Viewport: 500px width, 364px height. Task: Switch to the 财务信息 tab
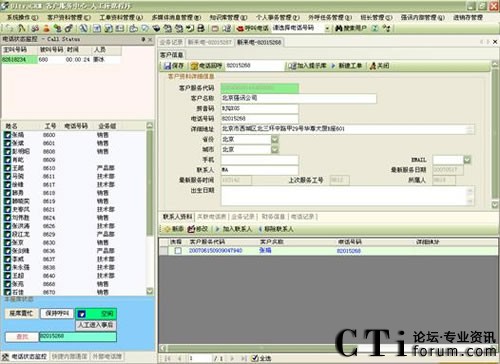click(x=273, y=217)
